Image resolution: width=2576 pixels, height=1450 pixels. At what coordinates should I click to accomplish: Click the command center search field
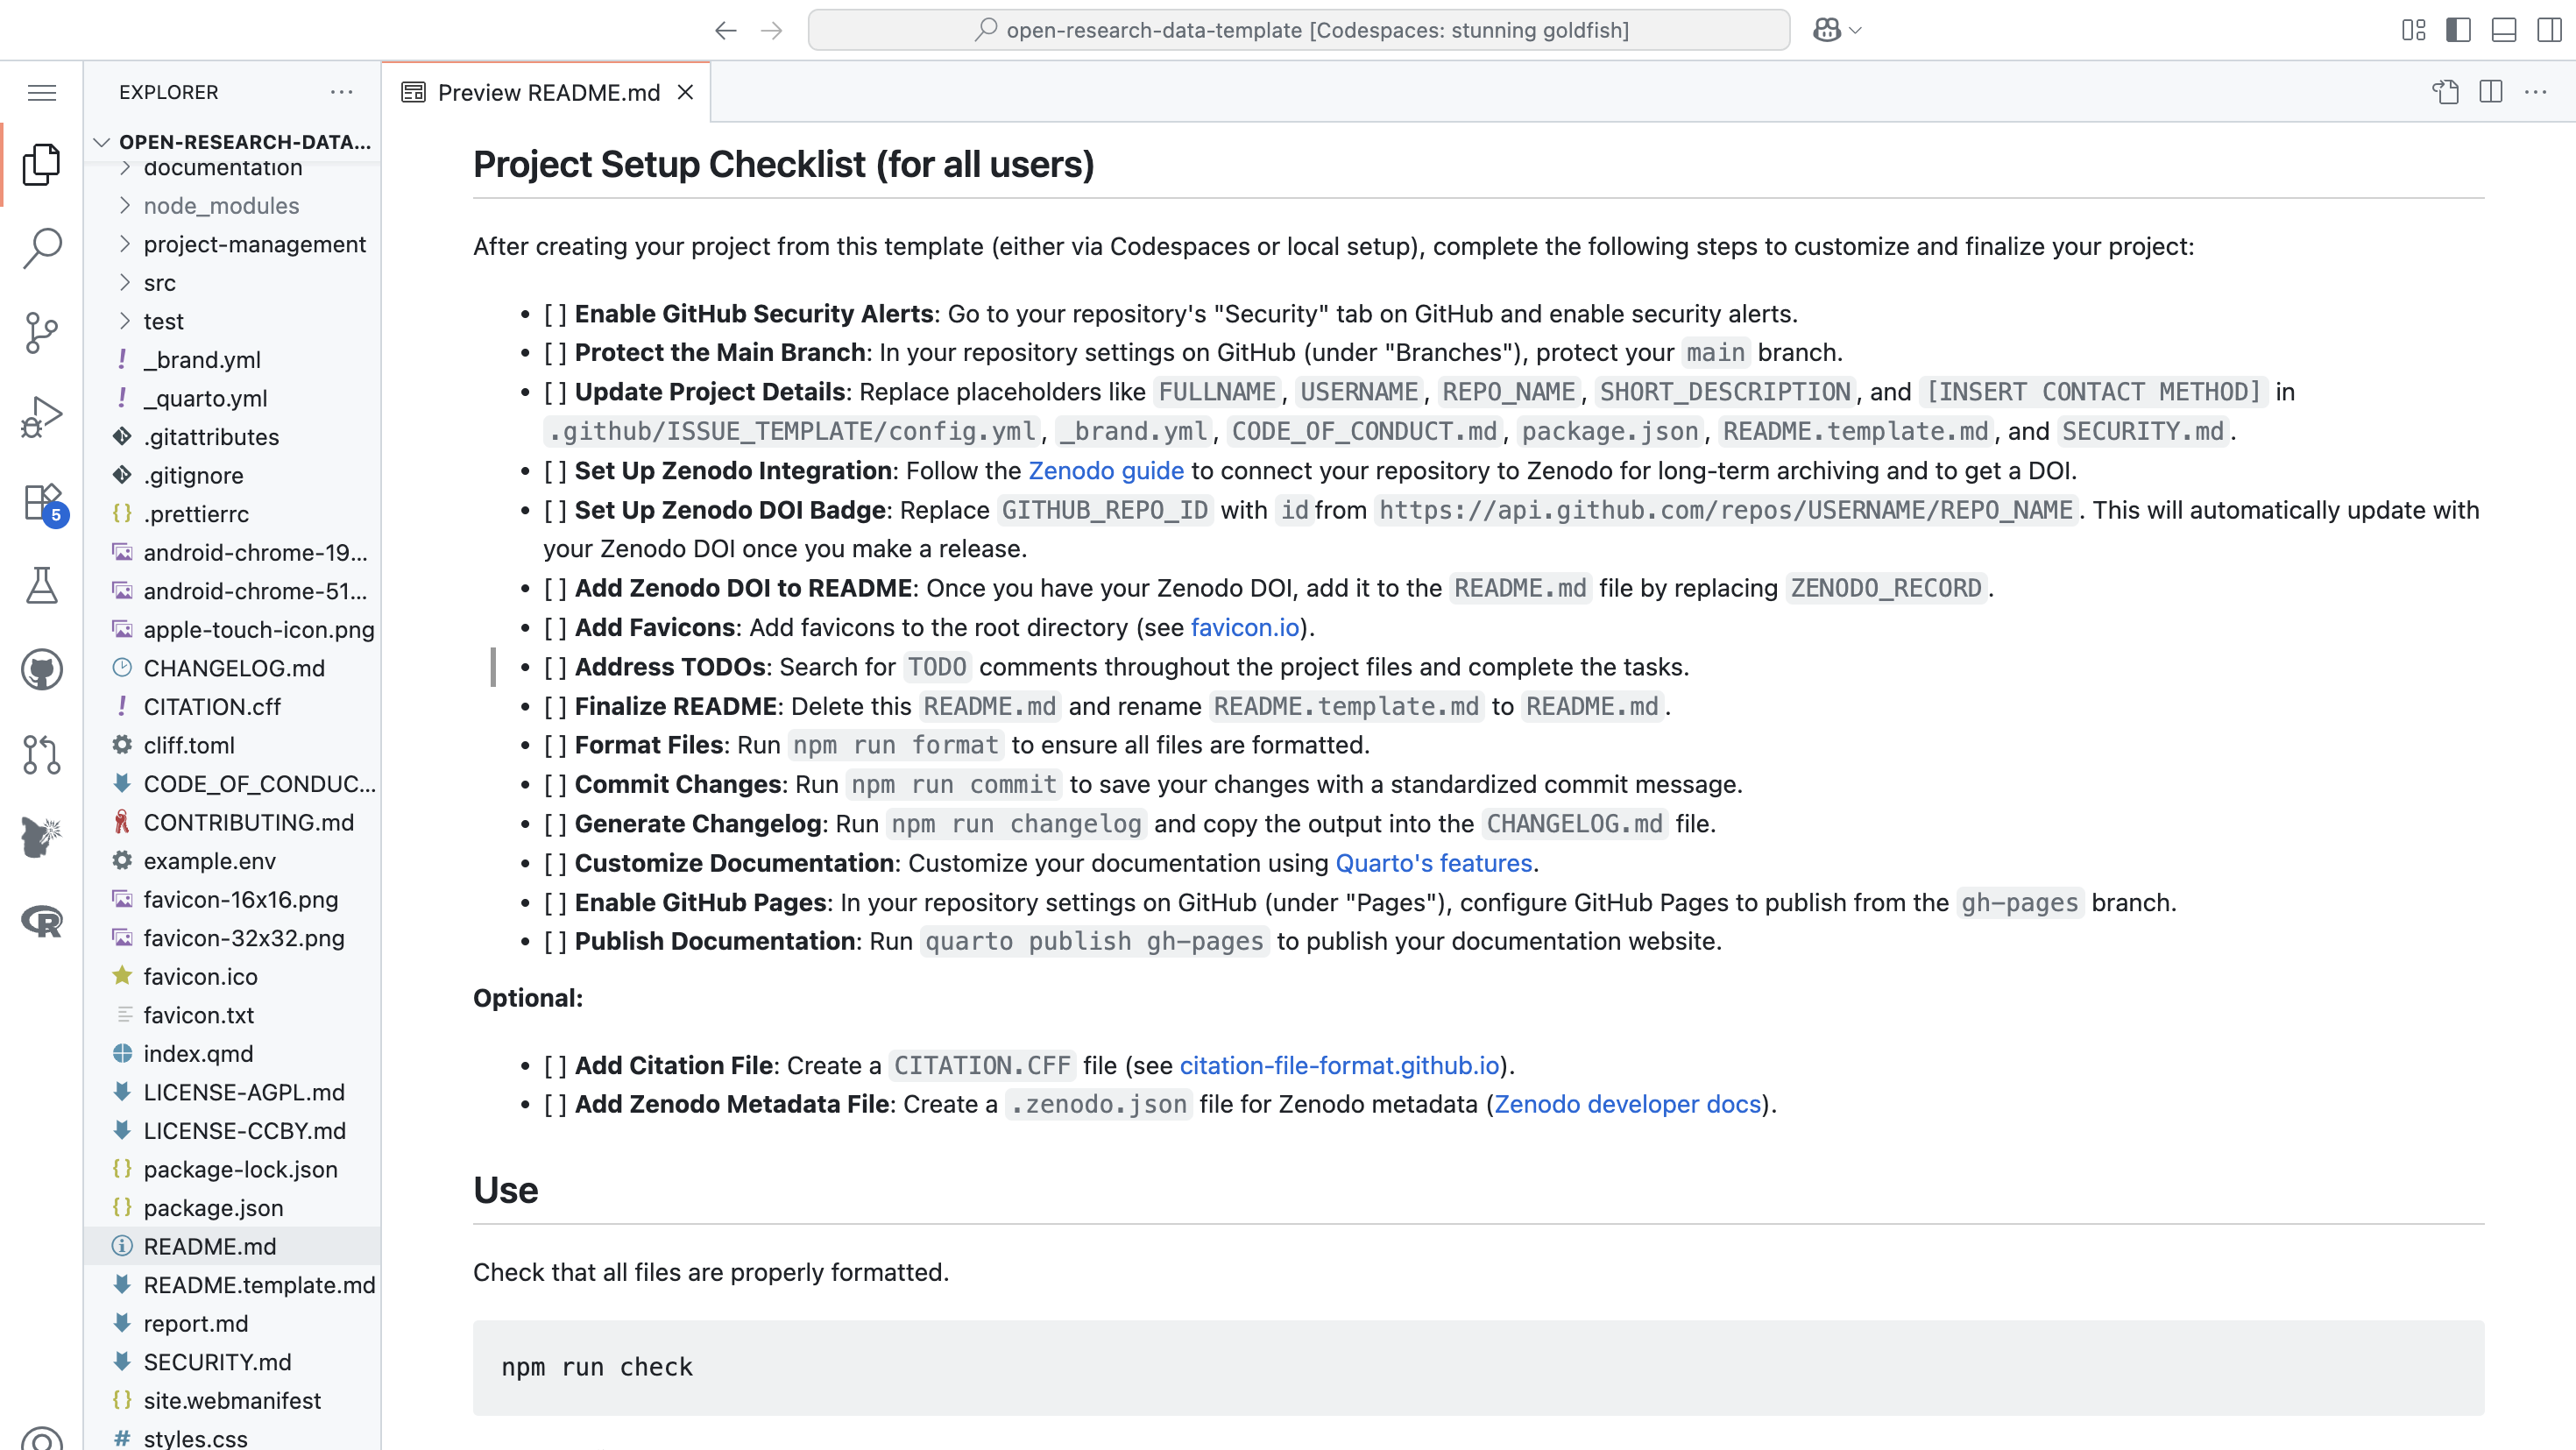pyautogui.click(x=1298, y=30)
